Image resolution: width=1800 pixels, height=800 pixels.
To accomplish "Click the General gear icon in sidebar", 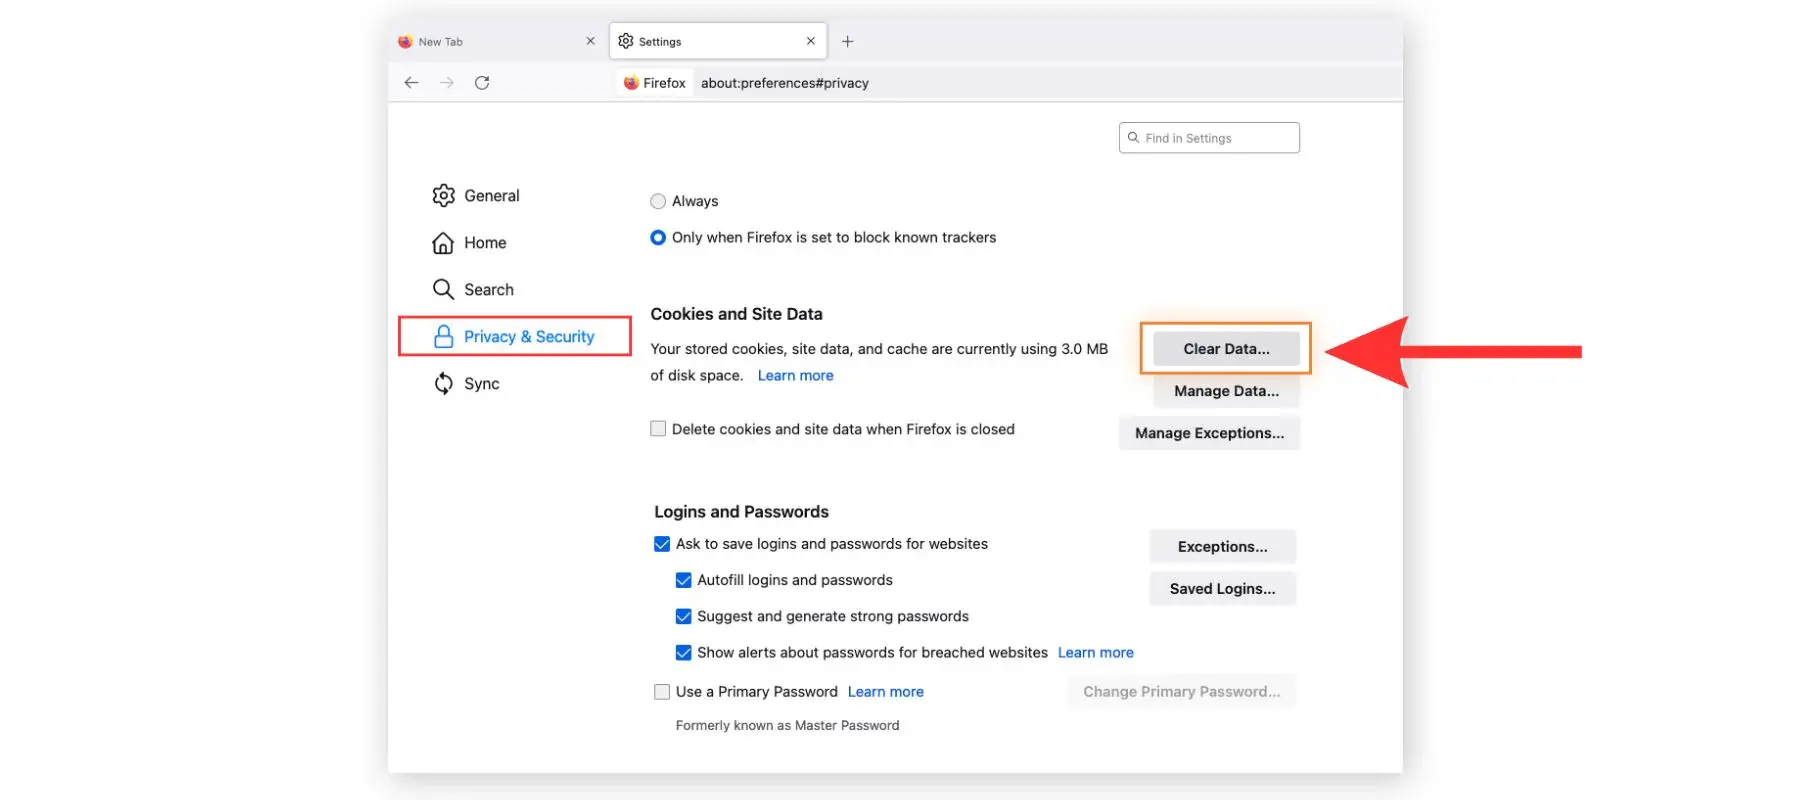I will coord(443,196).
